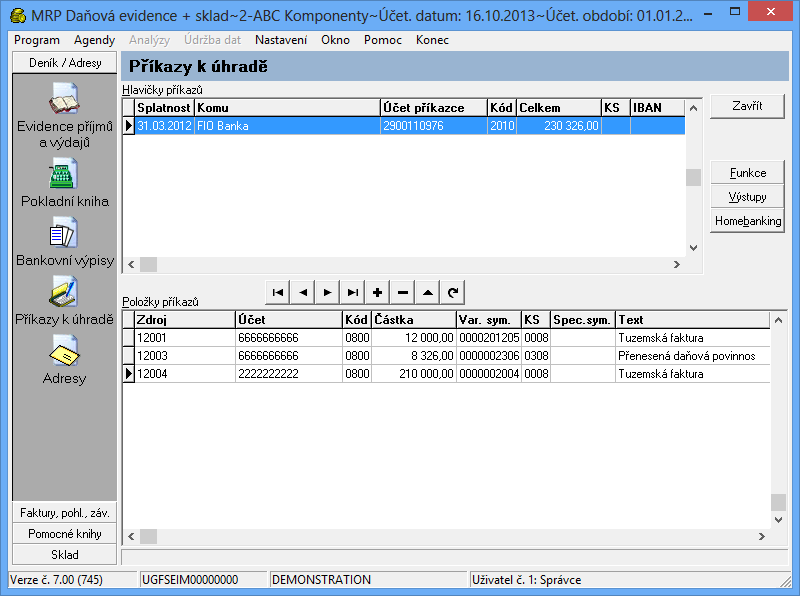
Task: Open the Nastavení menu
Action: coord(281,40)
